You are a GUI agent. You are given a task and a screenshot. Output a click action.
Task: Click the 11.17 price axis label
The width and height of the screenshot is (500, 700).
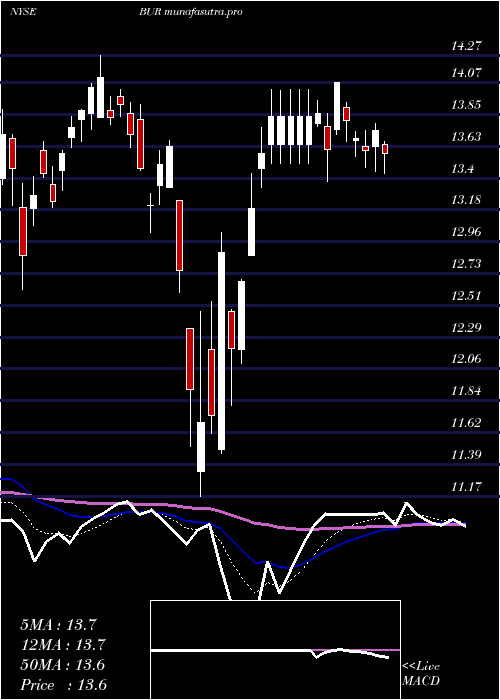(467, 486)
